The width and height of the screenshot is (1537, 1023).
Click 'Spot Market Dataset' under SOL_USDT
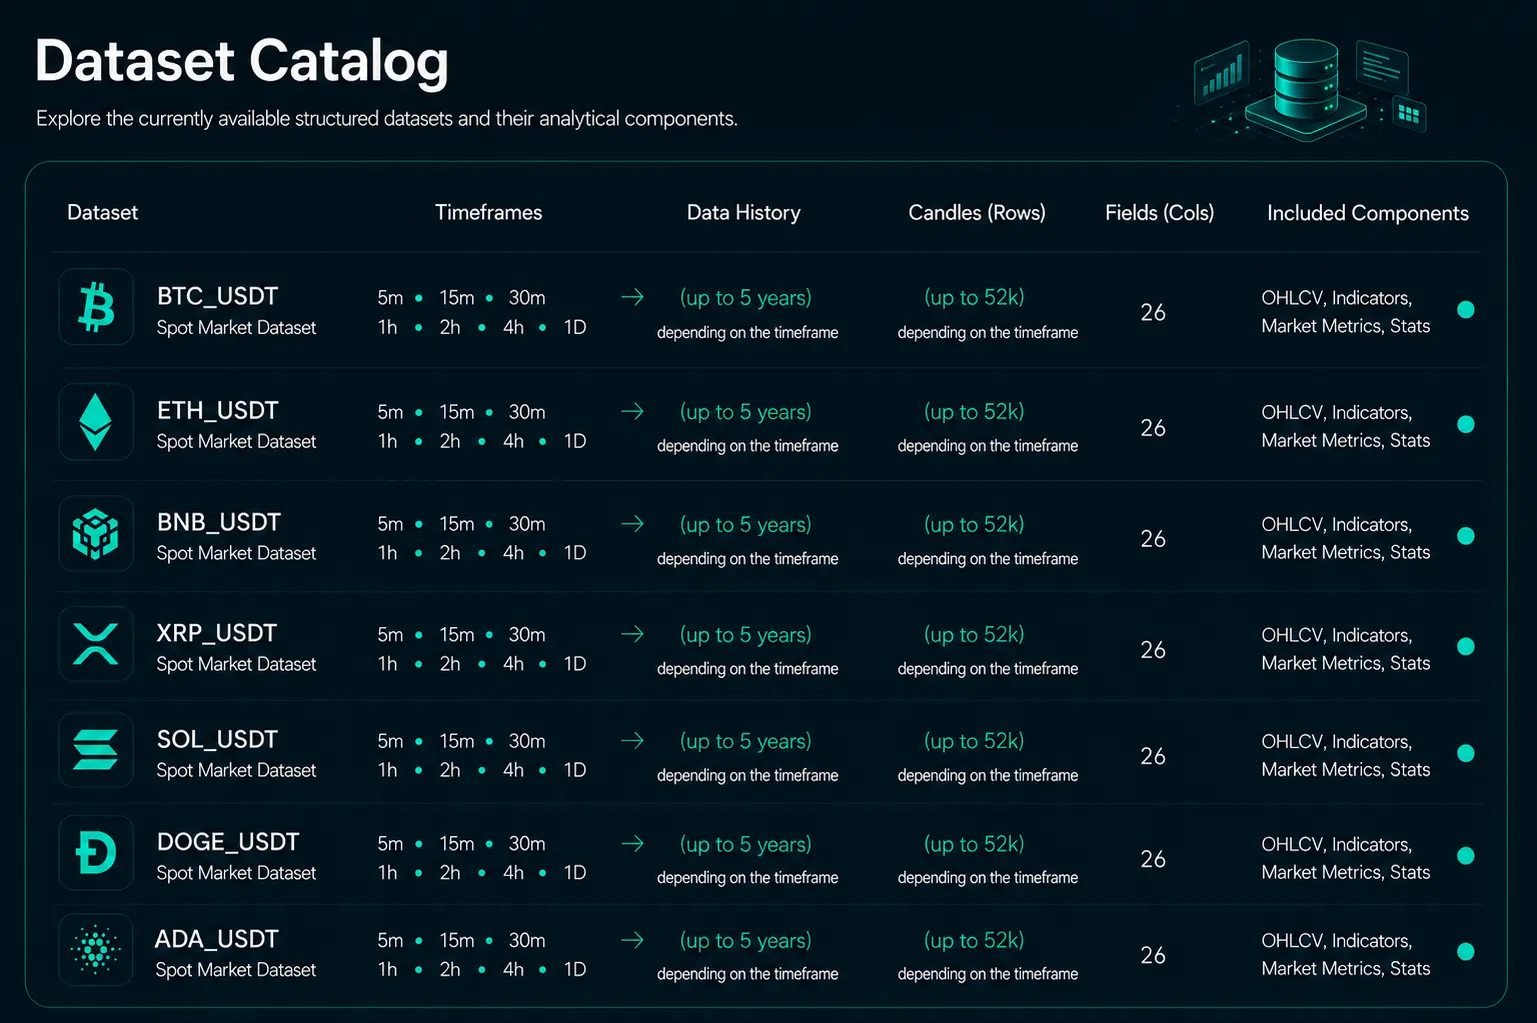[236, 770]
